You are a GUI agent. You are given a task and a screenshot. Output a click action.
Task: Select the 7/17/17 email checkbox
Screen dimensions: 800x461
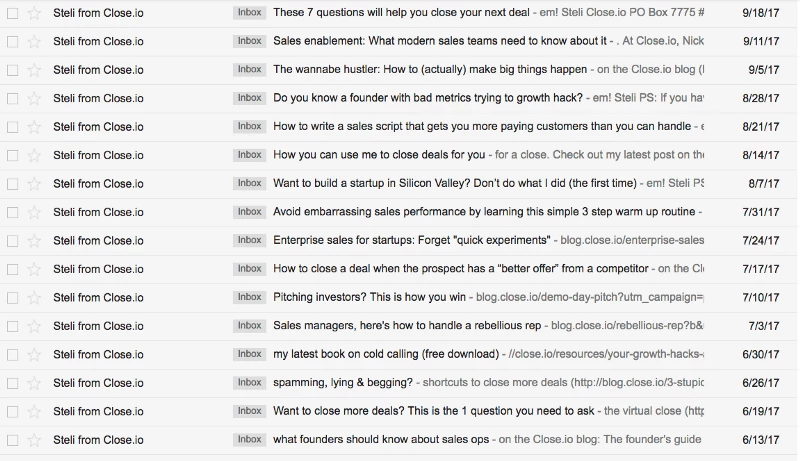(12, 269)
